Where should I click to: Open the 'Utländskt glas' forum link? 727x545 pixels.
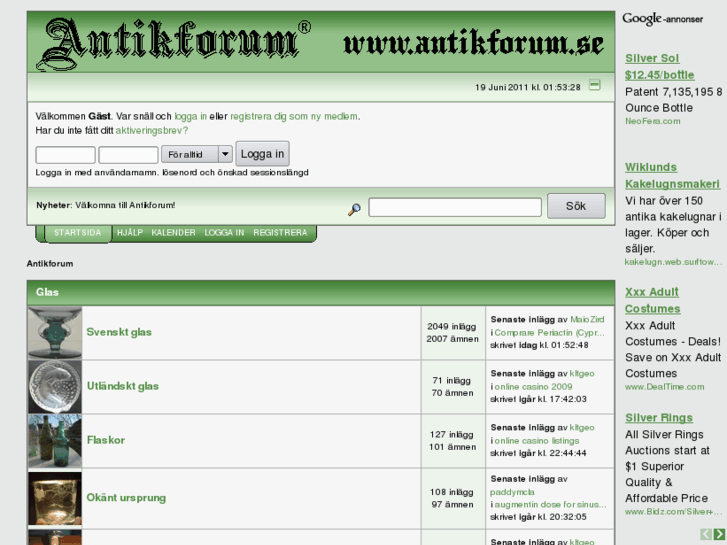pyautogui.click(x=123, y=386)
